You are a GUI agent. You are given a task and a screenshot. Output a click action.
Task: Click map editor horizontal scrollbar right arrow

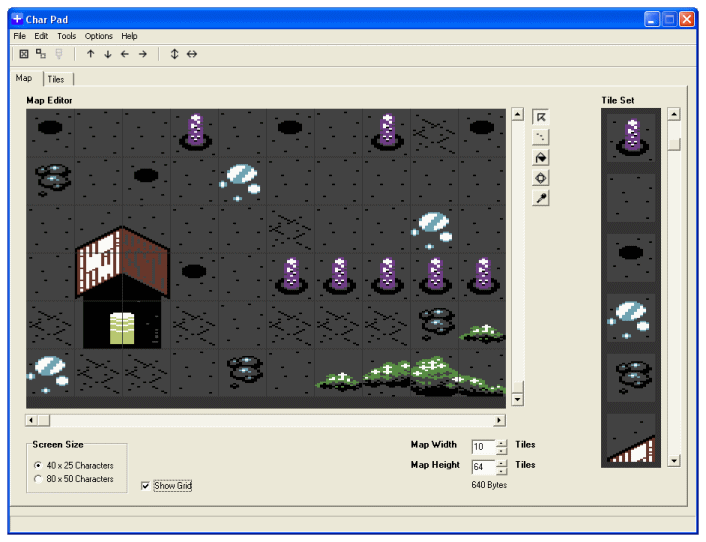499,420
